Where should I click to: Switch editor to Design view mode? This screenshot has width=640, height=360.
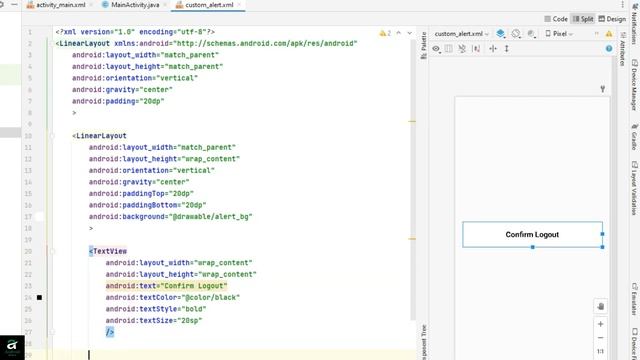point(612,19)
